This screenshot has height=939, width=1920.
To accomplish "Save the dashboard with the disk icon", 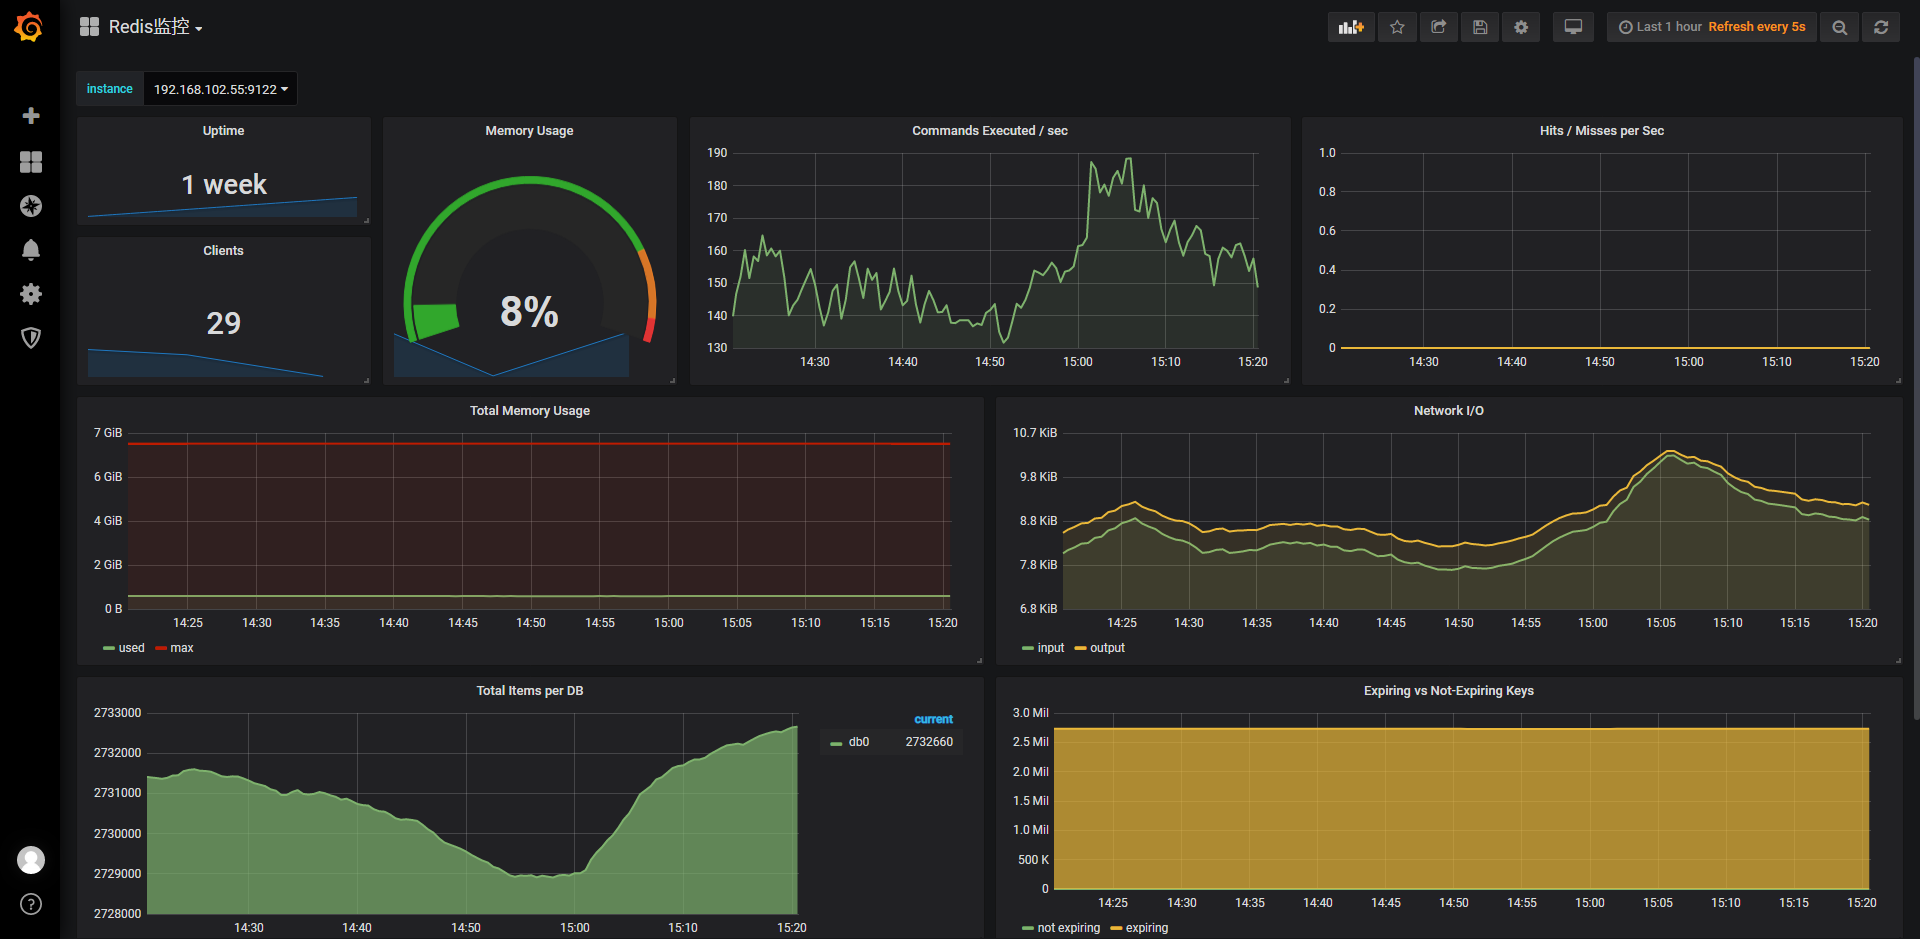I will pyautogui.click(x=1480, y=27).
